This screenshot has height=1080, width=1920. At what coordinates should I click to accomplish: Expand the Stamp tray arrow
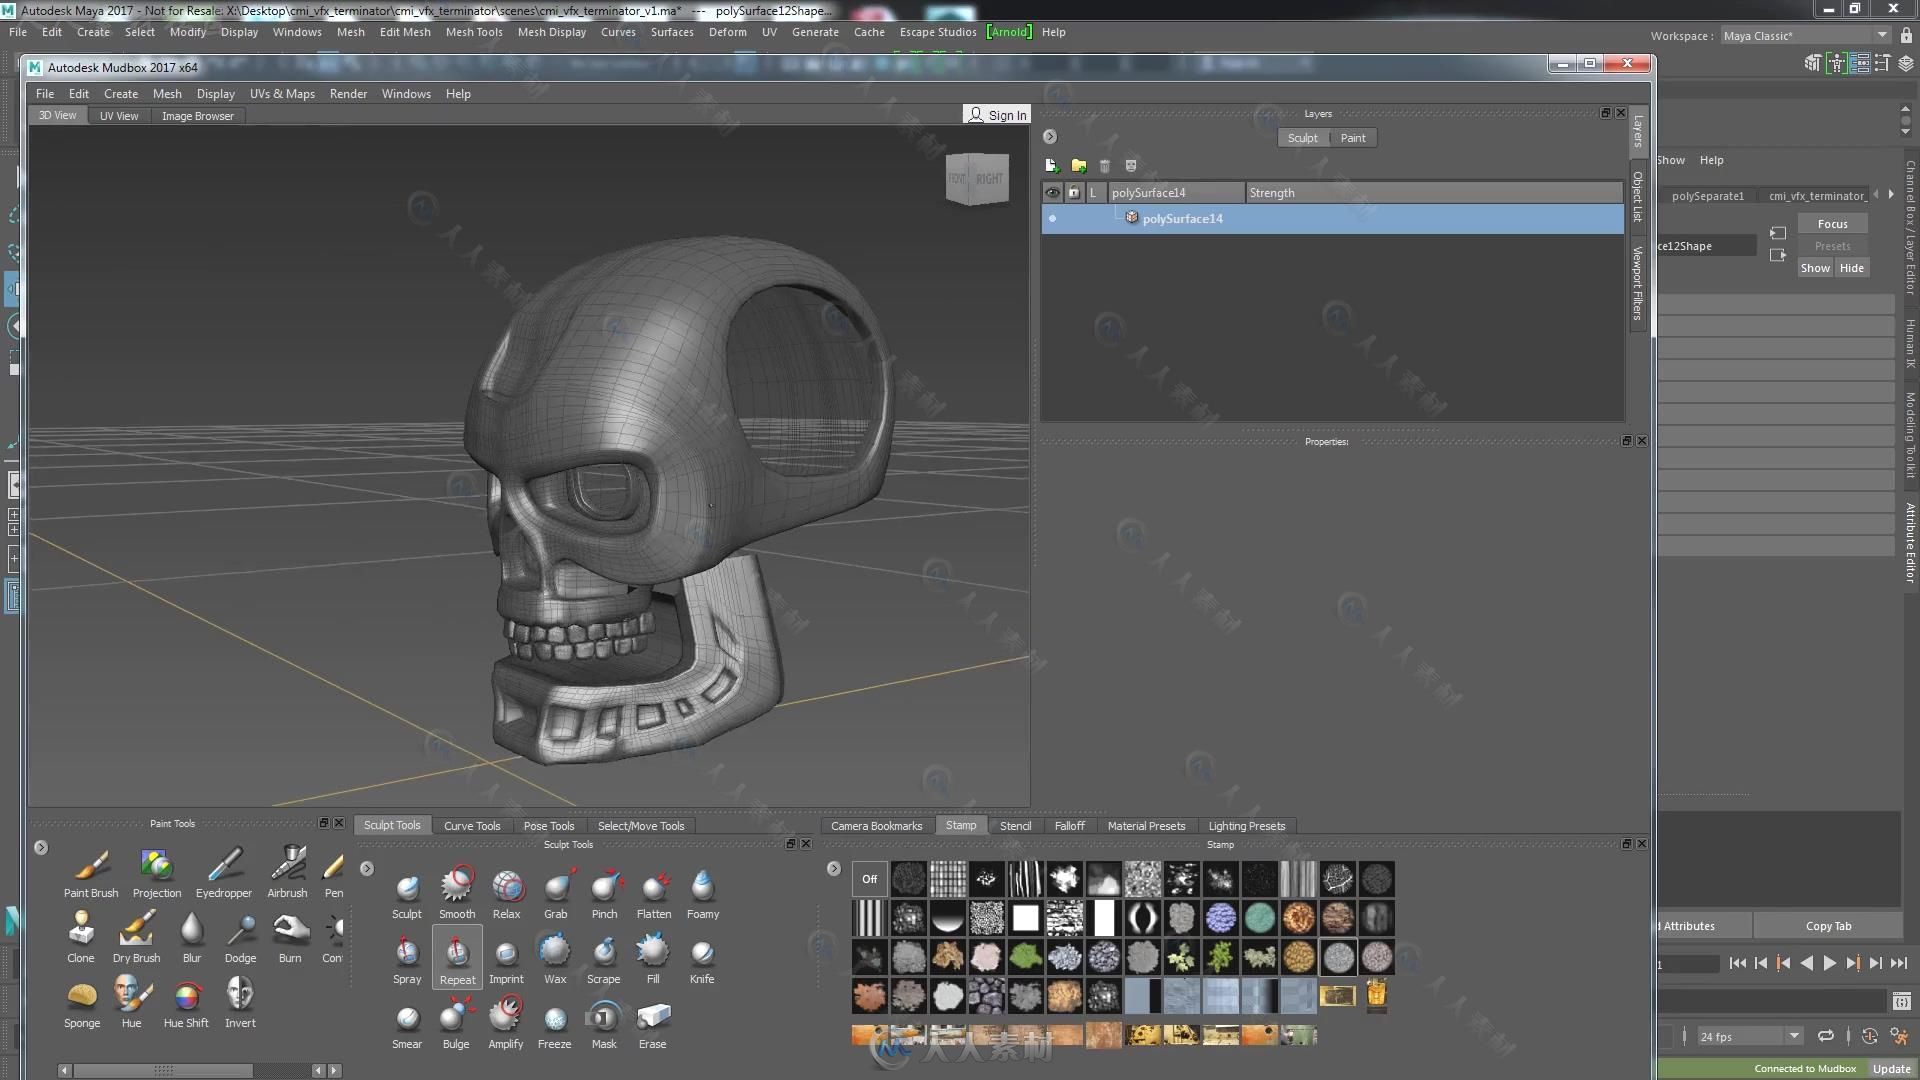(x=834, y=868)
